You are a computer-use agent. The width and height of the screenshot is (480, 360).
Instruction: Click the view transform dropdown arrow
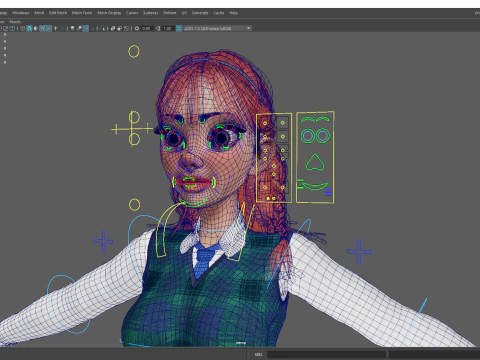tap(249, 28)
